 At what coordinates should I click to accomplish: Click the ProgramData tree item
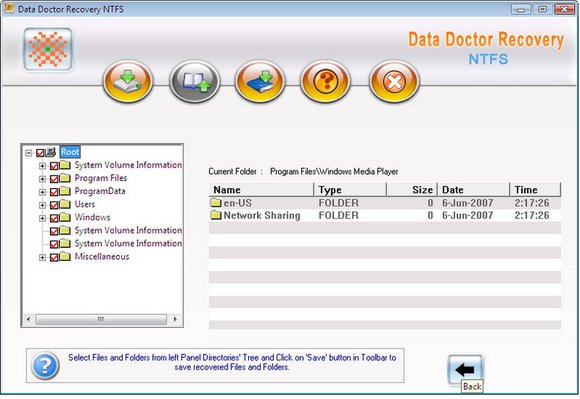point(100,191)
